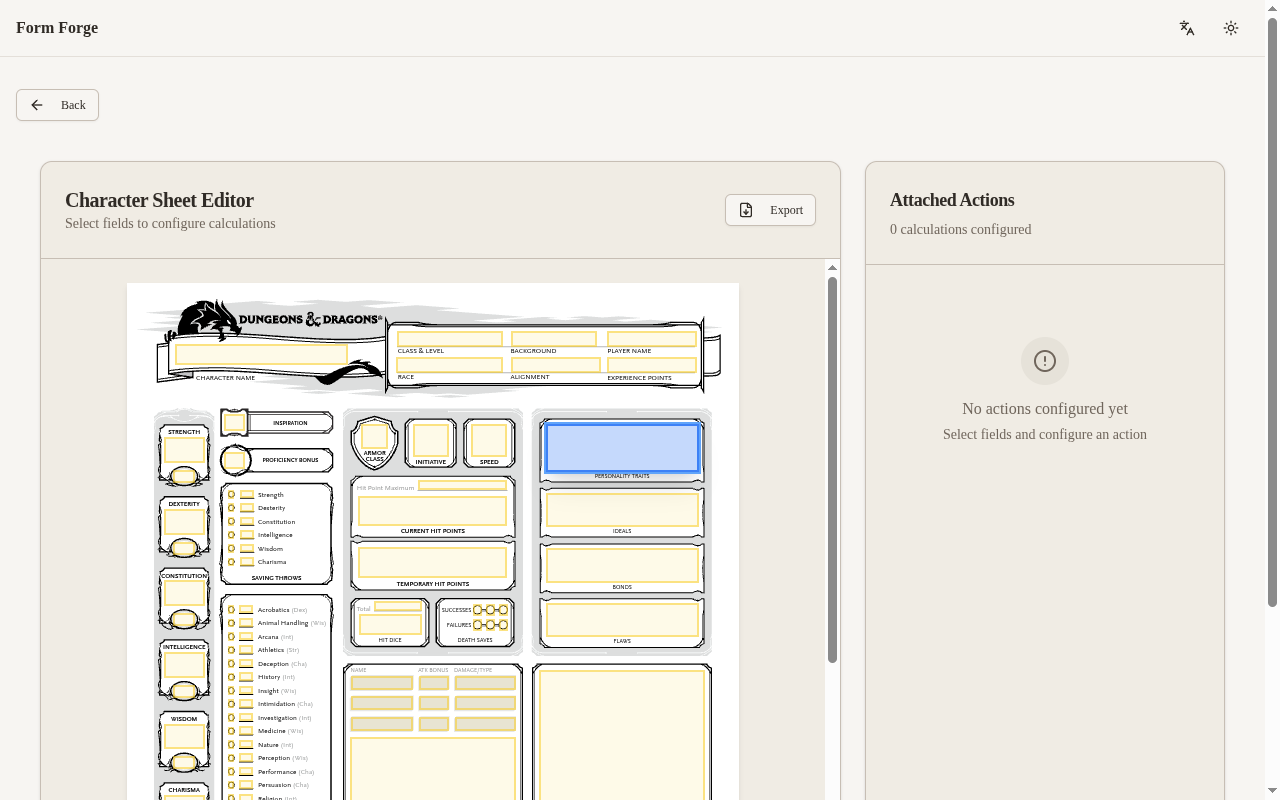The width and height of the screenshot is (1280, 800).
Task: Select the Intelligence ability score box
Action: (184, 665)
